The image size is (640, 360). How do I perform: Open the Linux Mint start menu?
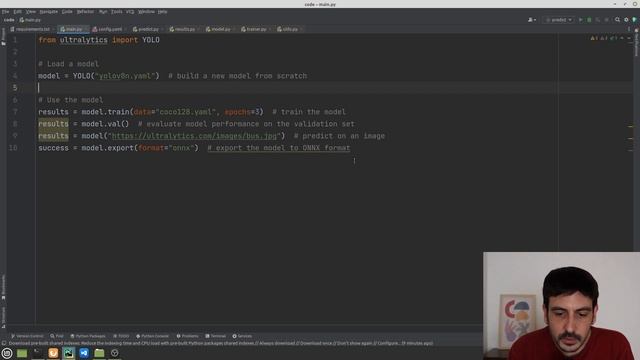tap(7, 353)
